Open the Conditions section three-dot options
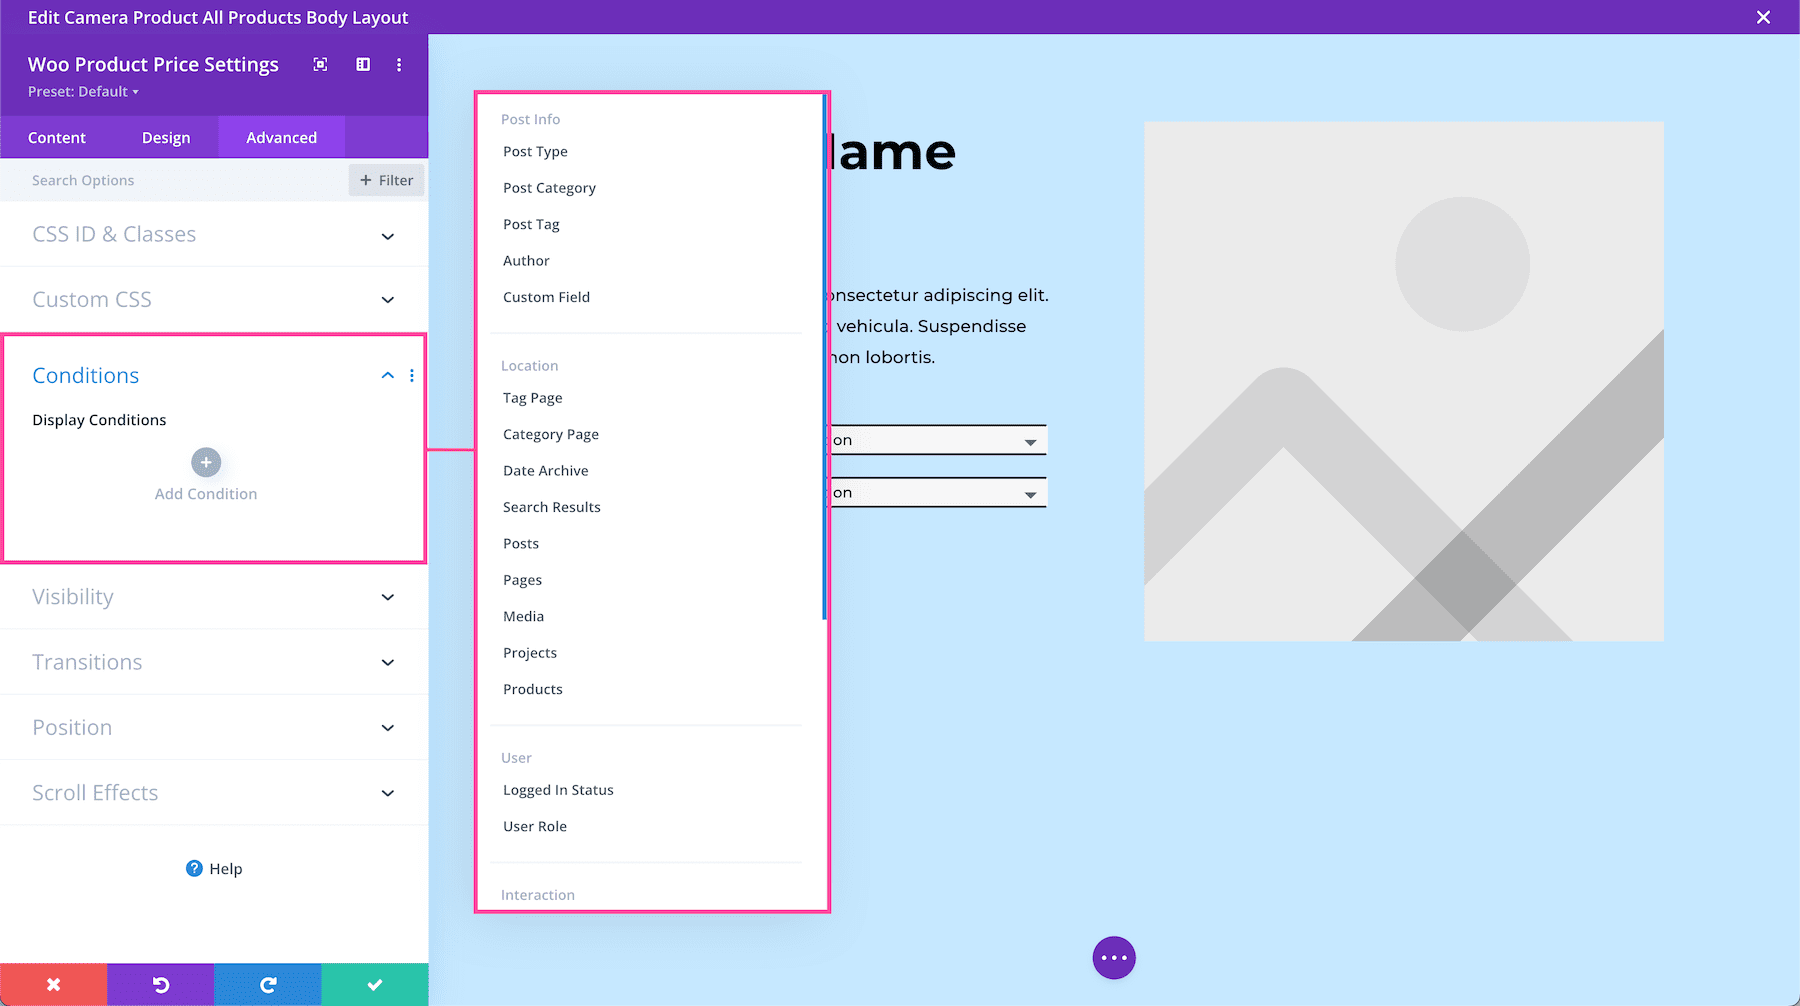The width and height of the screenshot is (1800, 1006). coord(412,376)
